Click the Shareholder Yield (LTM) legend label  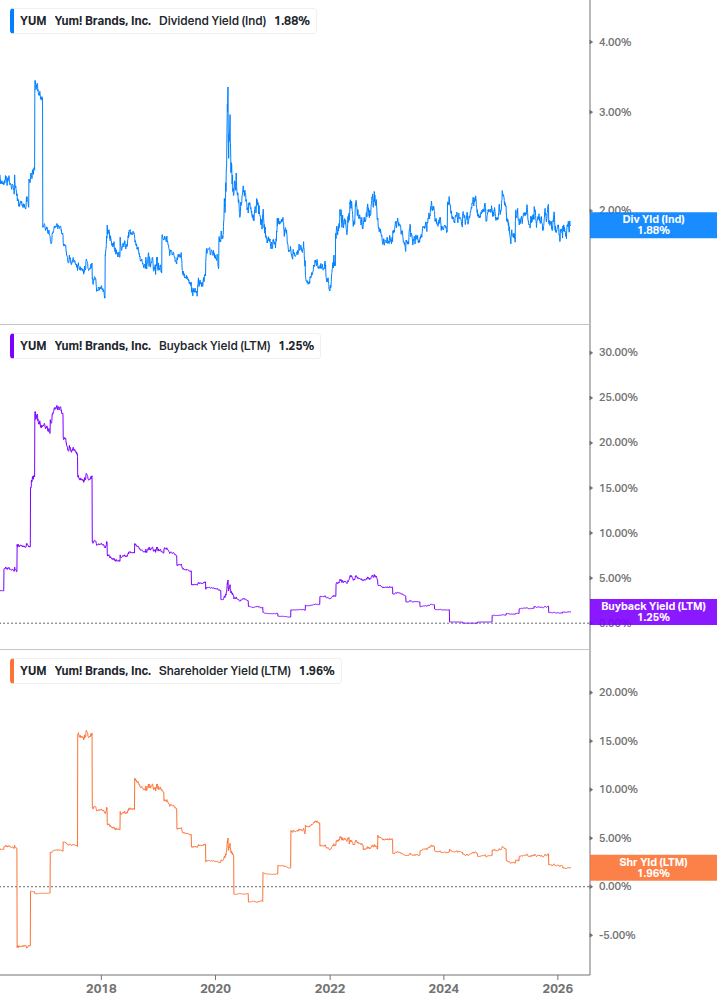pos(225,671)
